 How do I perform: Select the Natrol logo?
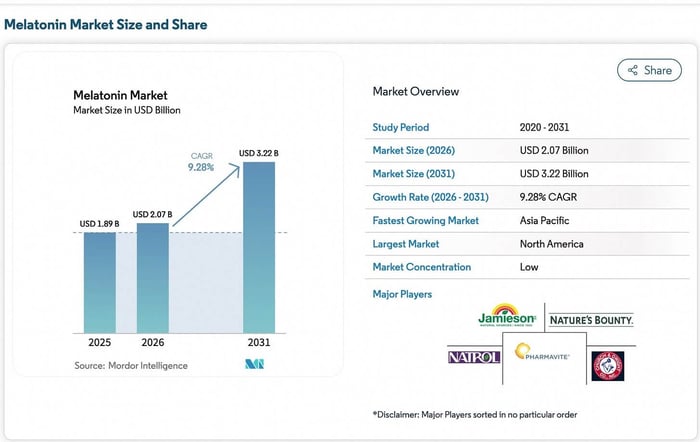click(475, 356)
